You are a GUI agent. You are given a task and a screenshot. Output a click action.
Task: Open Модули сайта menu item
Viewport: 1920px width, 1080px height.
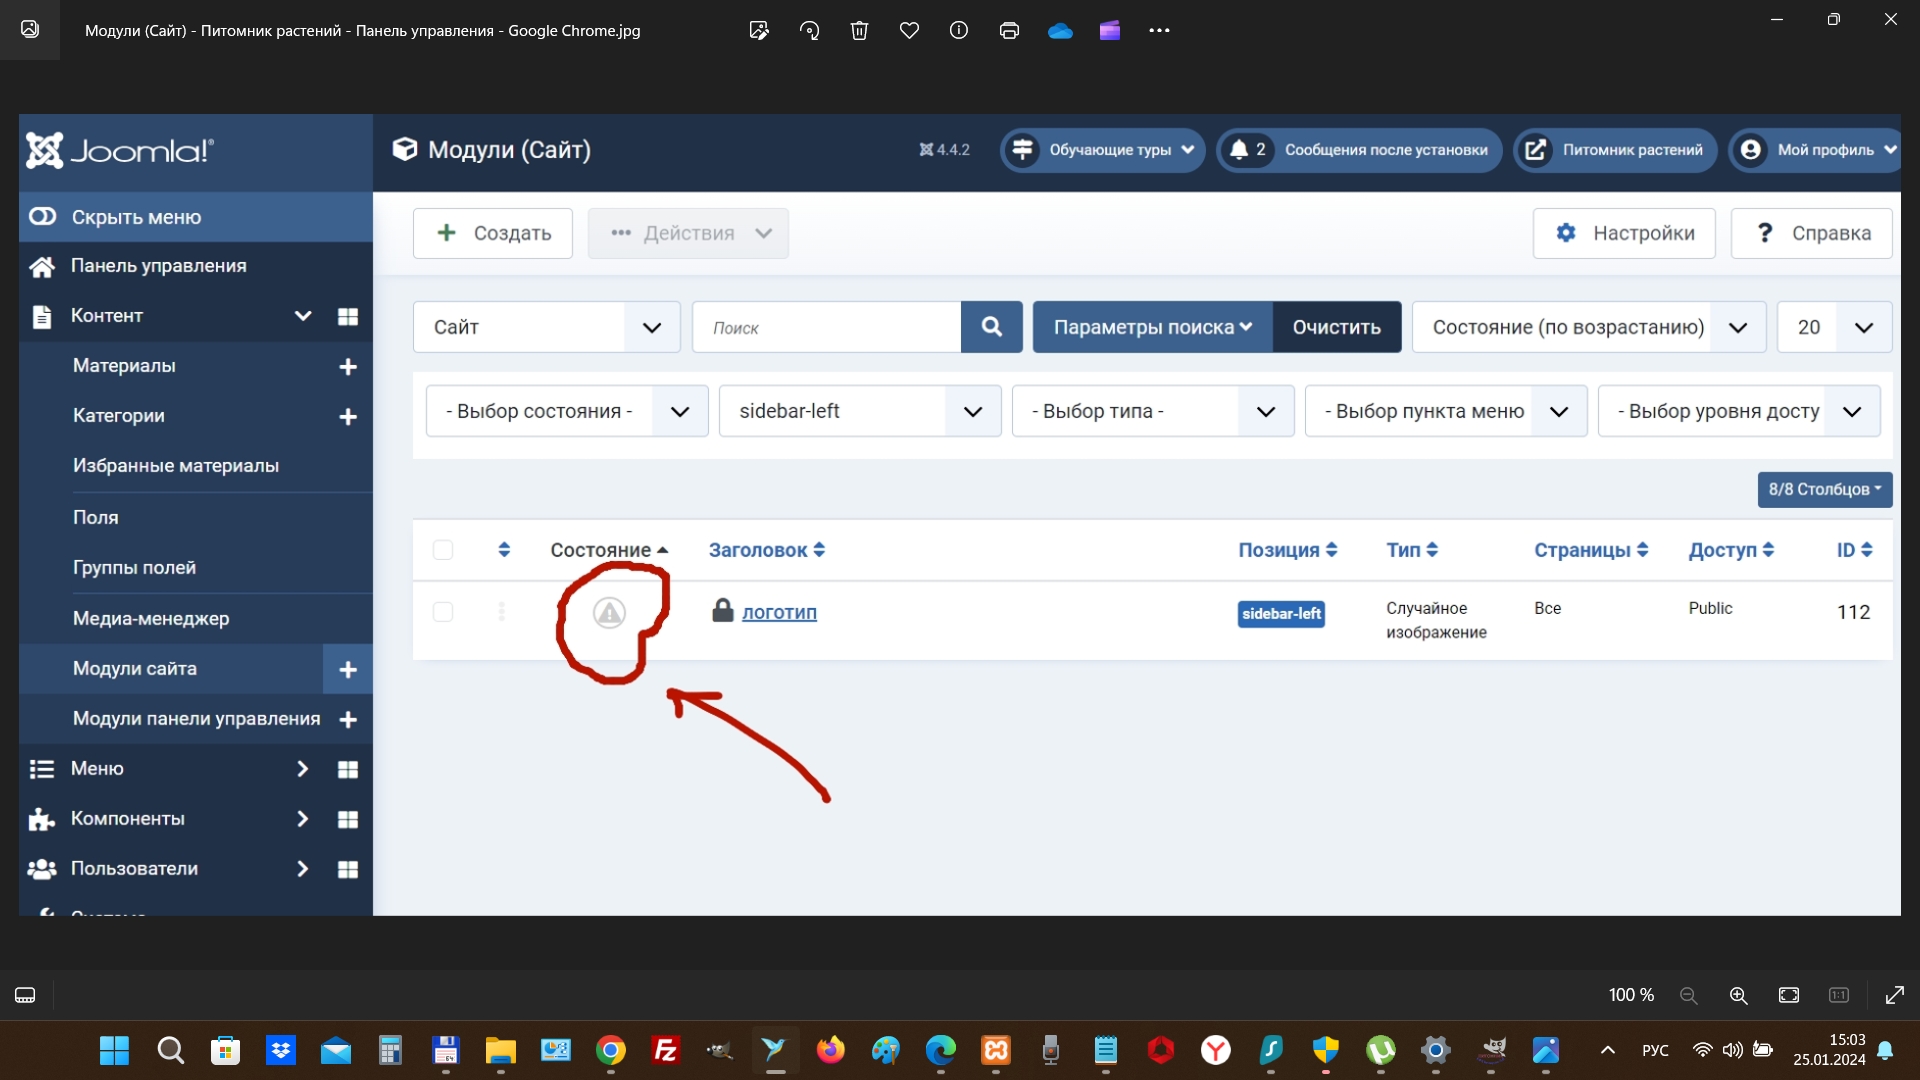click(x=135, y=669)
